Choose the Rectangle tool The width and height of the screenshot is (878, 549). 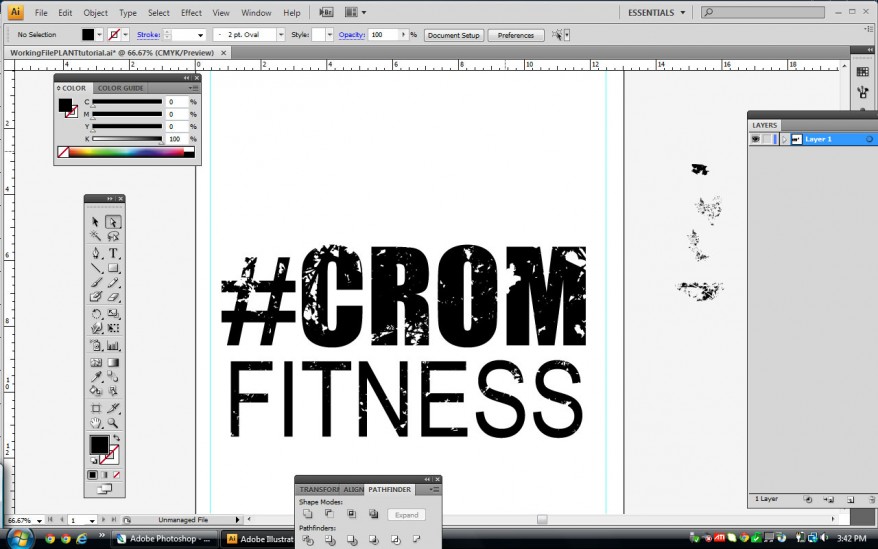pyautogui.click(x=113, y=268)
